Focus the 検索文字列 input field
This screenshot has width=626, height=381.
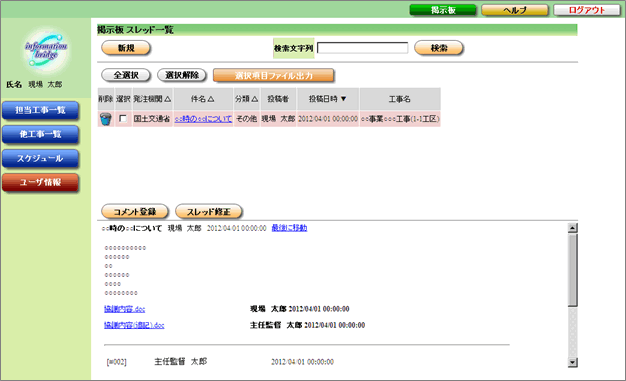[363, 48]
